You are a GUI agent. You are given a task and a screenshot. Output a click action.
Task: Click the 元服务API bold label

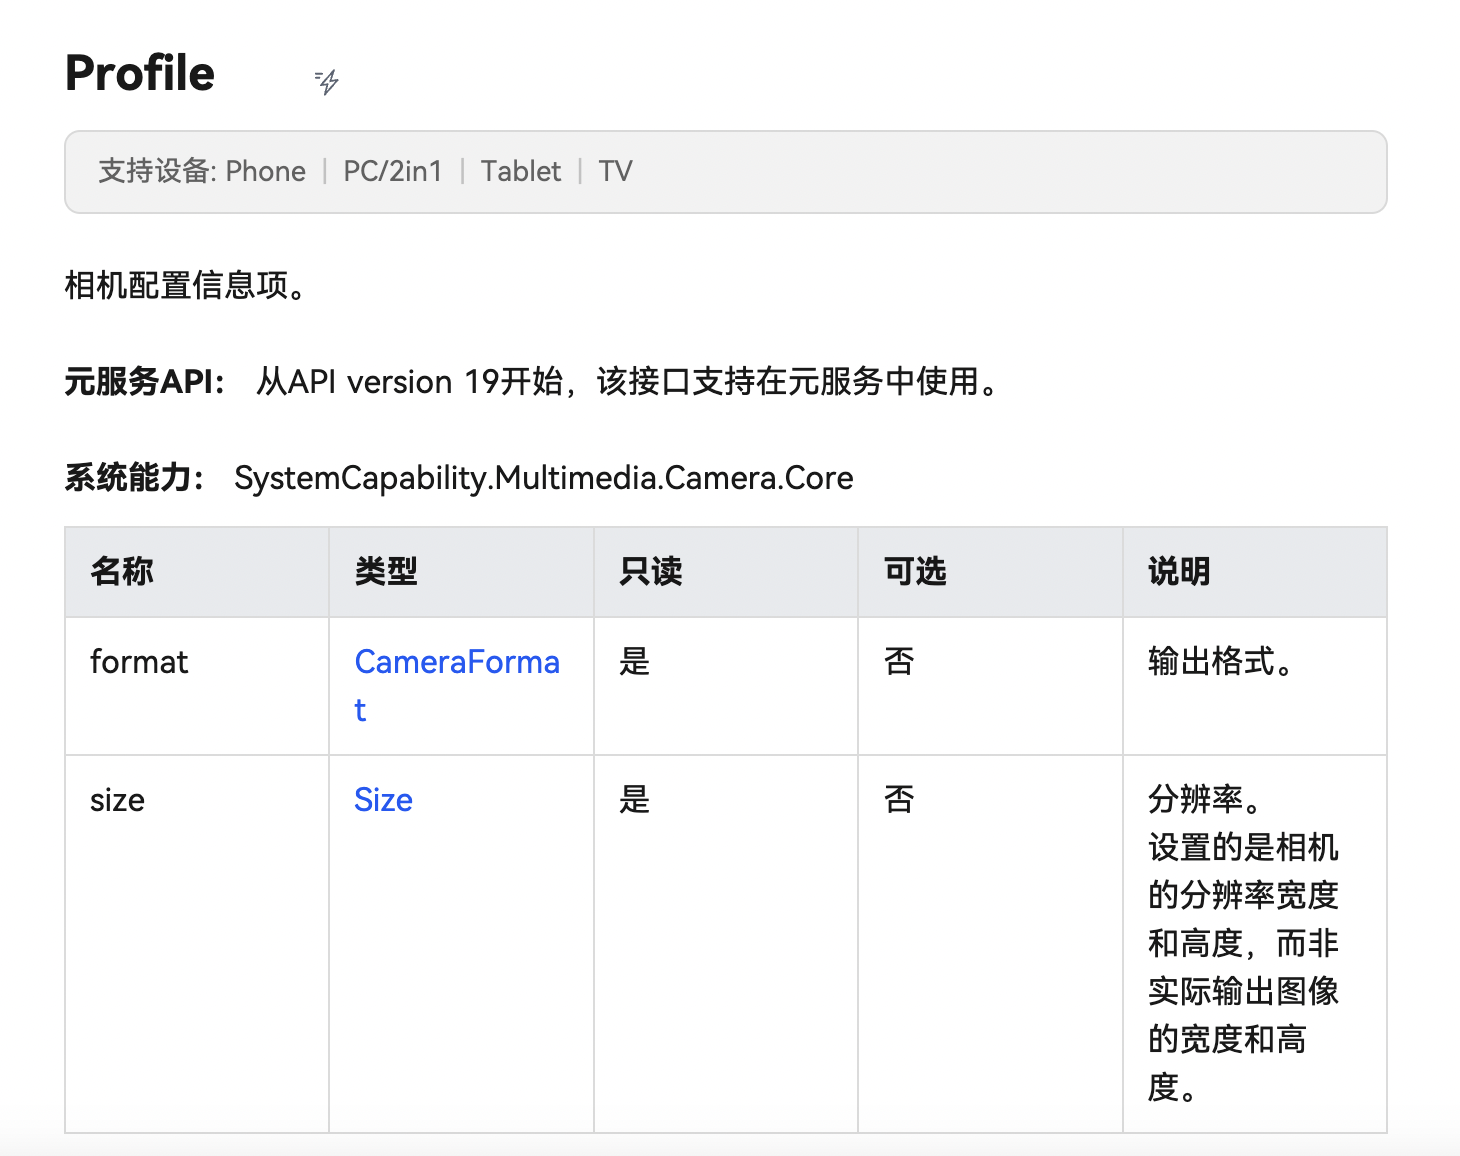144,382
